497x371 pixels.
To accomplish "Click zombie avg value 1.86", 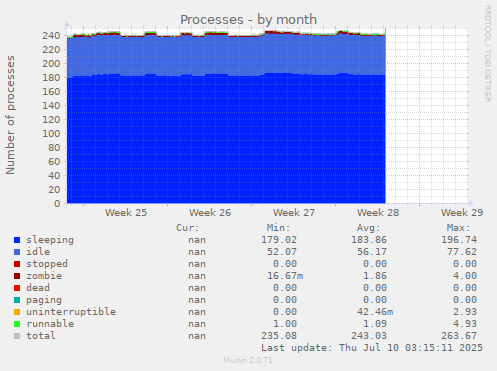I will pyautogui.click(x=375, y=276).
